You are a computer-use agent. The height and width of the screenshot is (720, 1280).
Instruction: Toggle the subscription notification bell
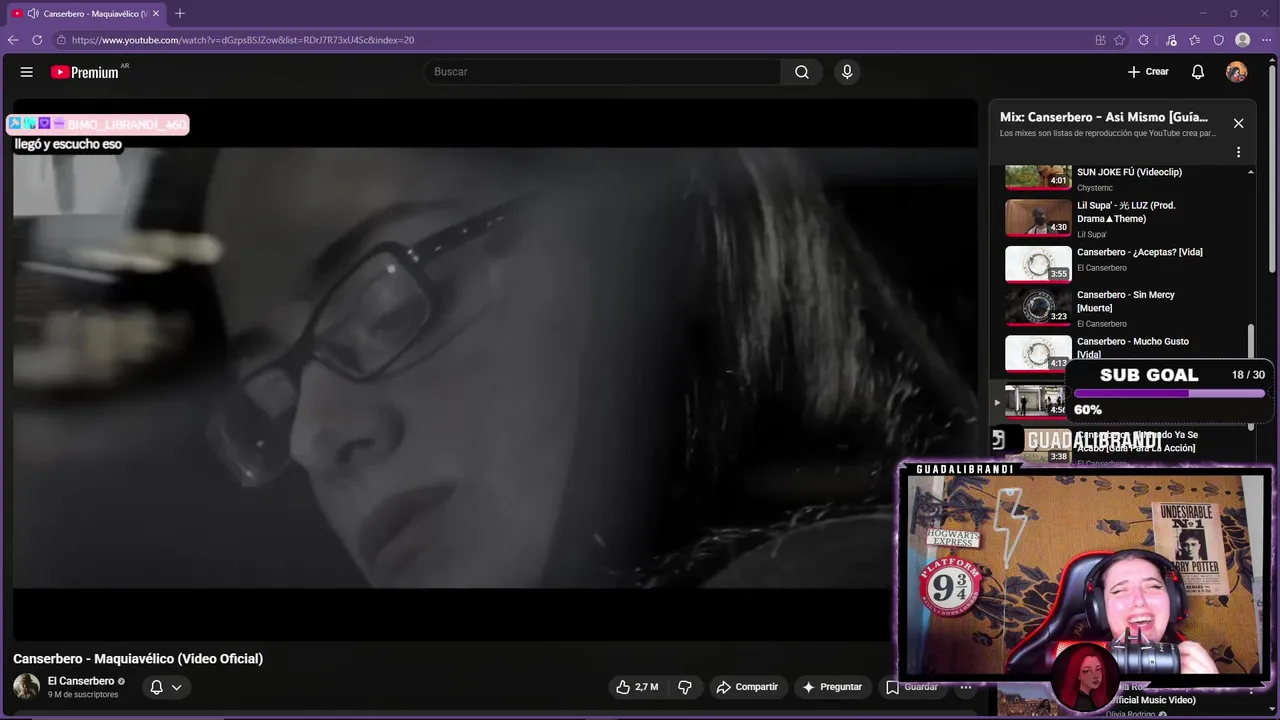[x=156, y=687]
